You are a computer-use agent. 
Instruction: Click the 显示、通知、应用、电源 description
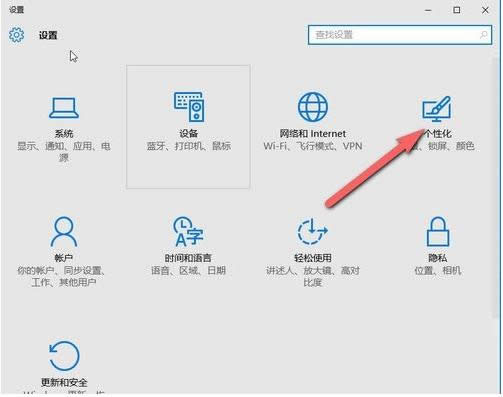point(64,152)
